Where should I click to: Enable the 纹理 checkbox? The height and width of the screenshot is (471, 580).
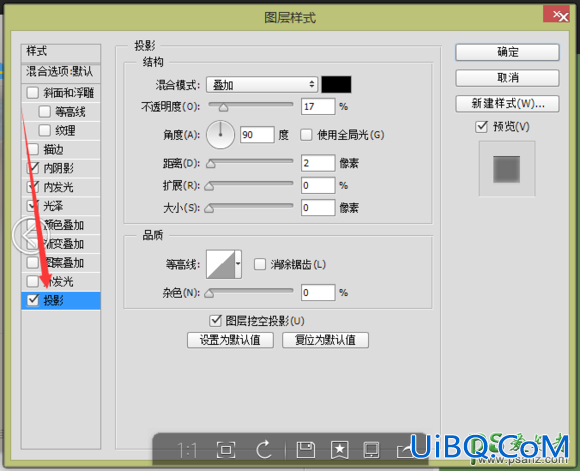(45, 130)
